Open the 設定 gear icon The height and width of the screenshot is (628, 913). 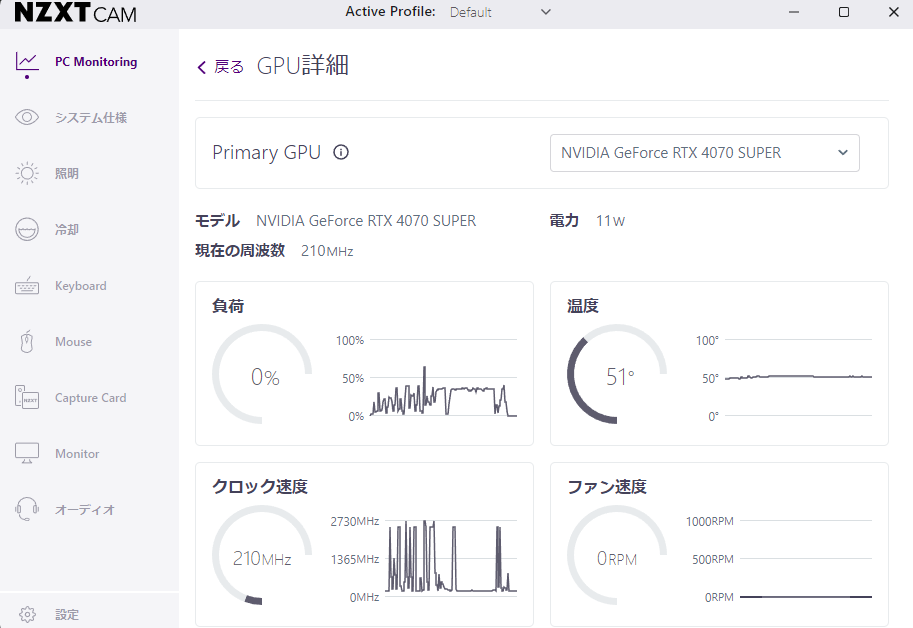click(27, 614)
